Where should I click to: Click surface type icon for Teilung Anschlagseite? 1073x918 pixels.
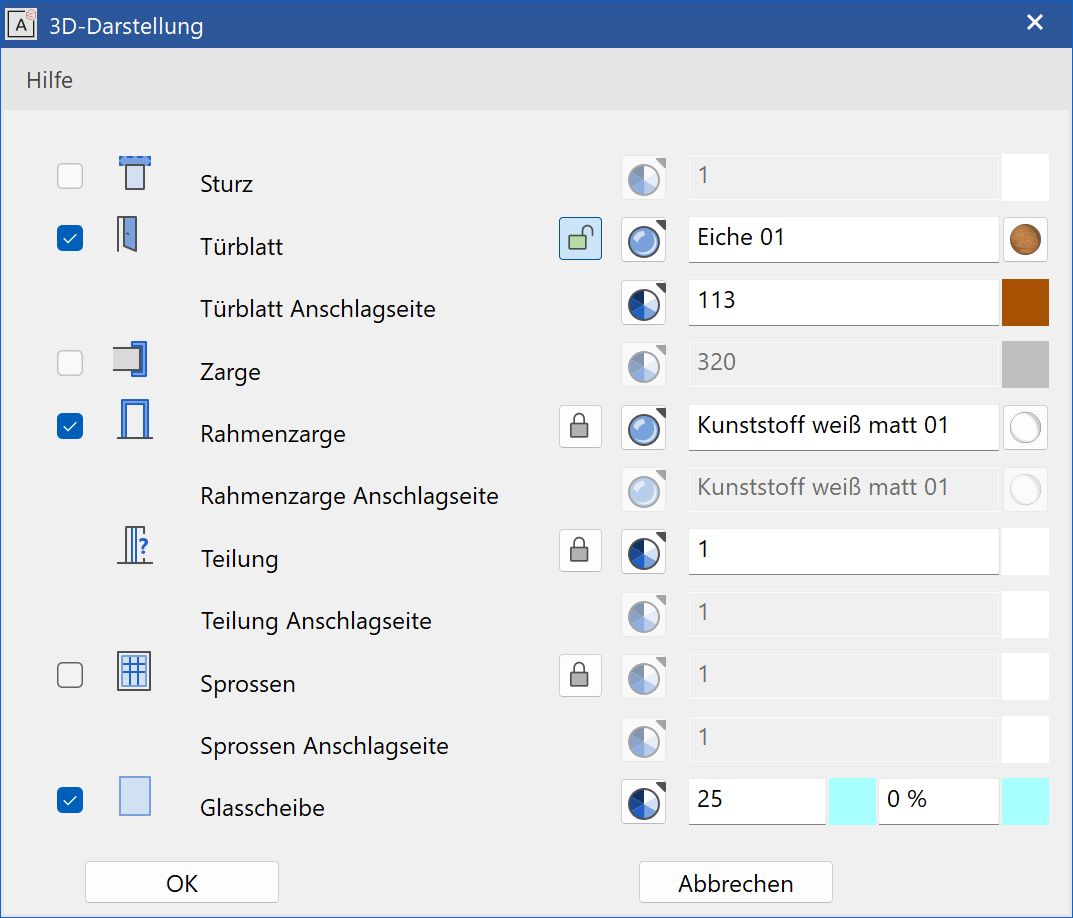click(644, 615)
